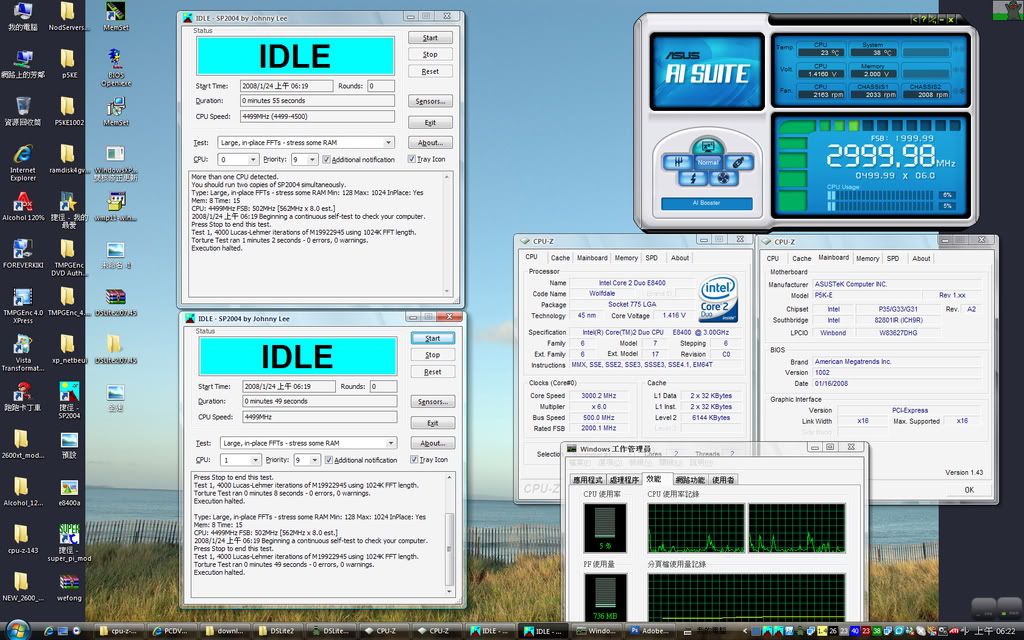Open FOREVERKIKI desktop icon
The width and height of the screenshot is (1024, 640).
click(23, 253)
